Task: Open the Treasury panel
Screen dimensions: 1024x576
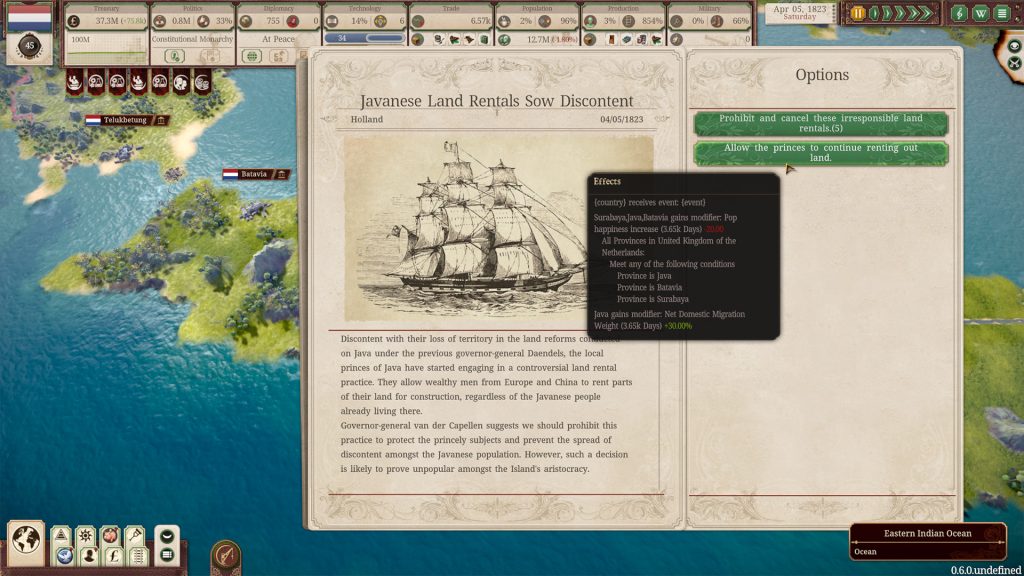Action: [106, 21]
